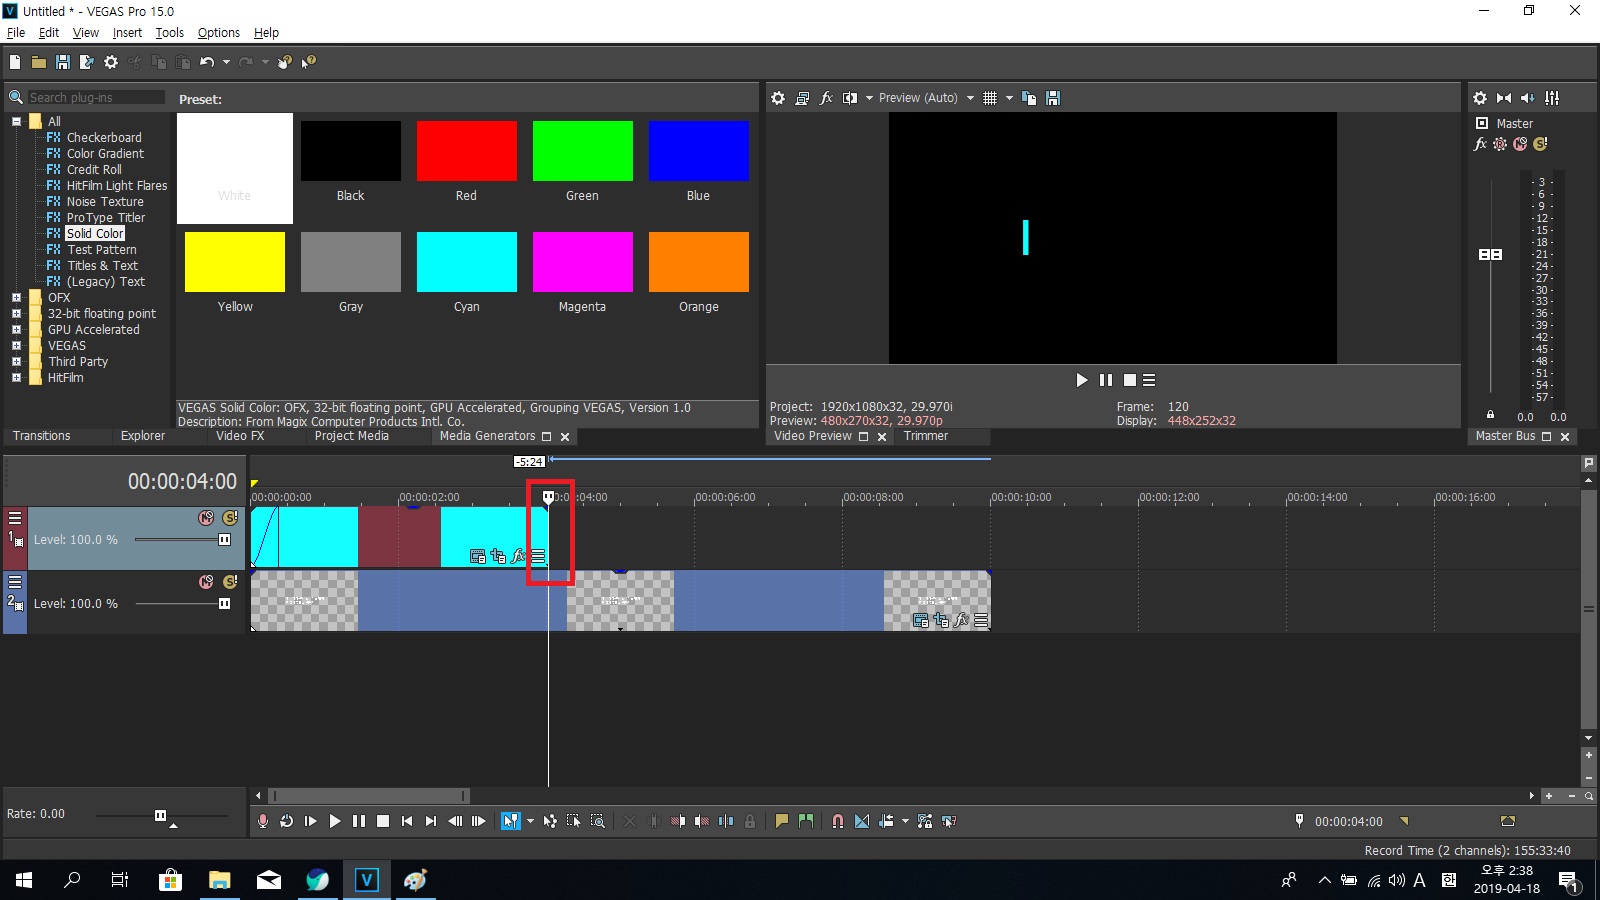Screen dimensions: 1600x900
Task: Click the Record microphone icon
Action: click(x=263, y=821)
